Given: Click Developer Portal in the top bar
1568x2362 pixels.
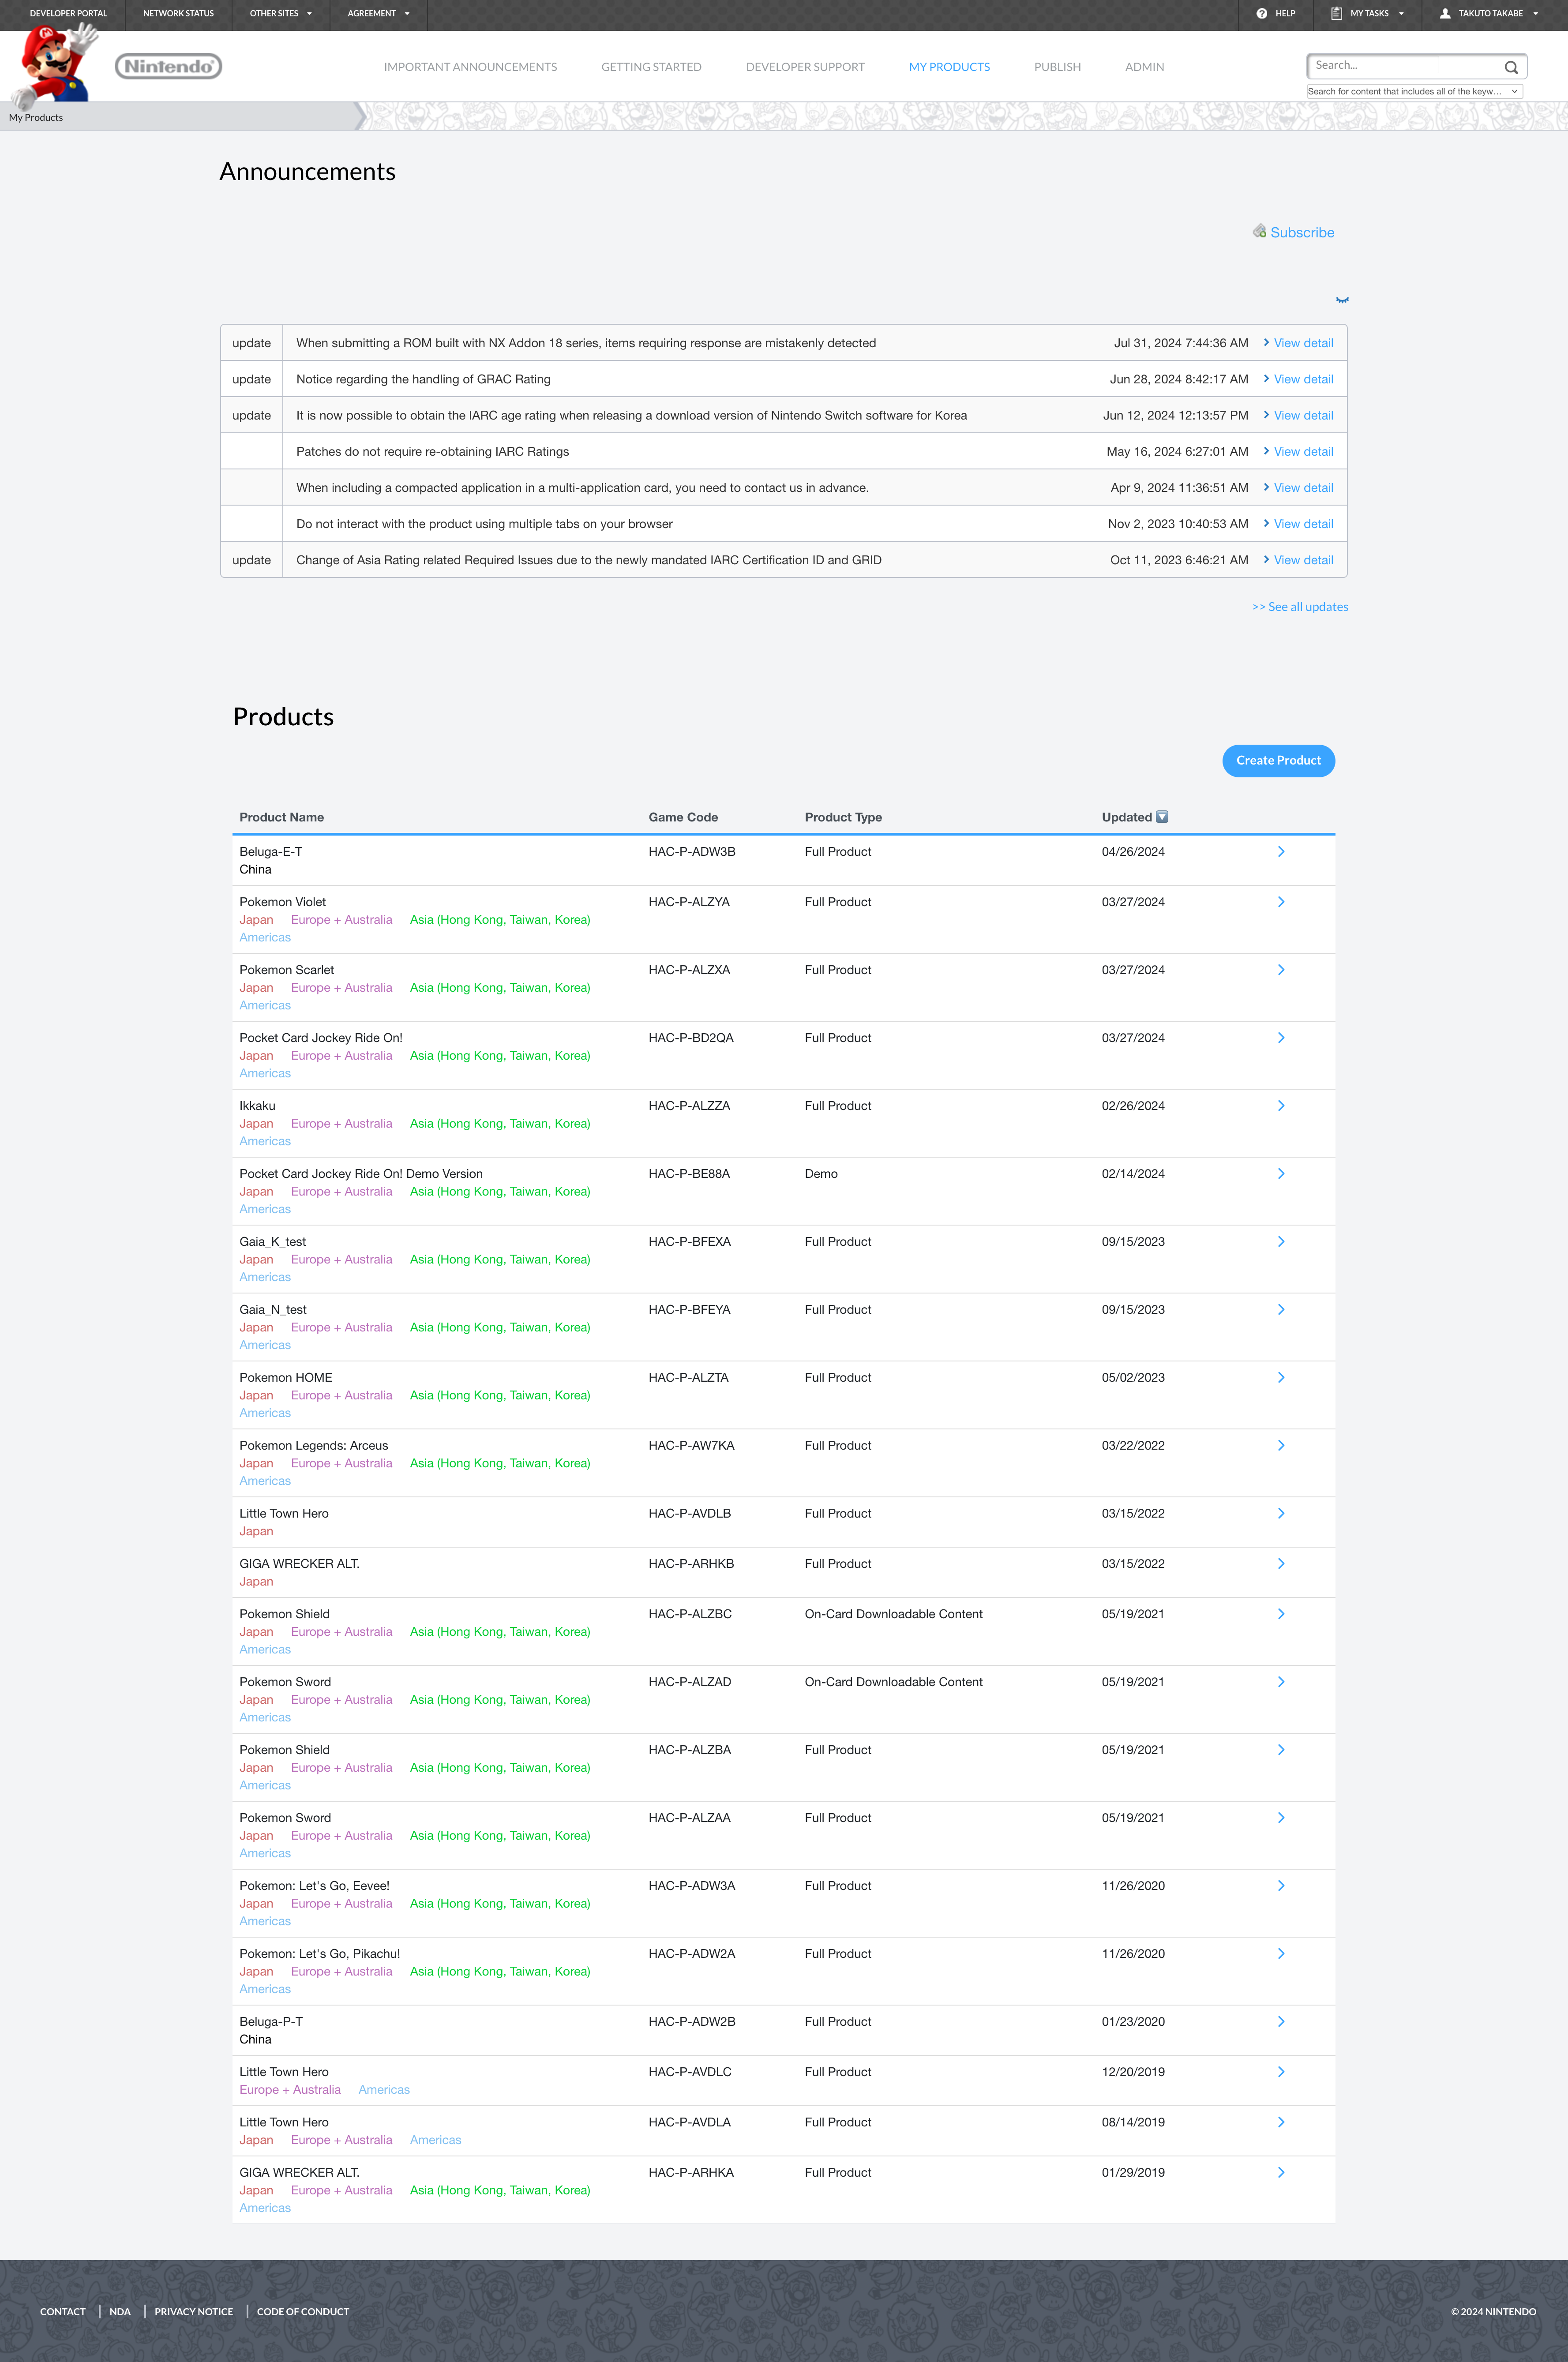Looking at the screenshot, I should 68,14.
